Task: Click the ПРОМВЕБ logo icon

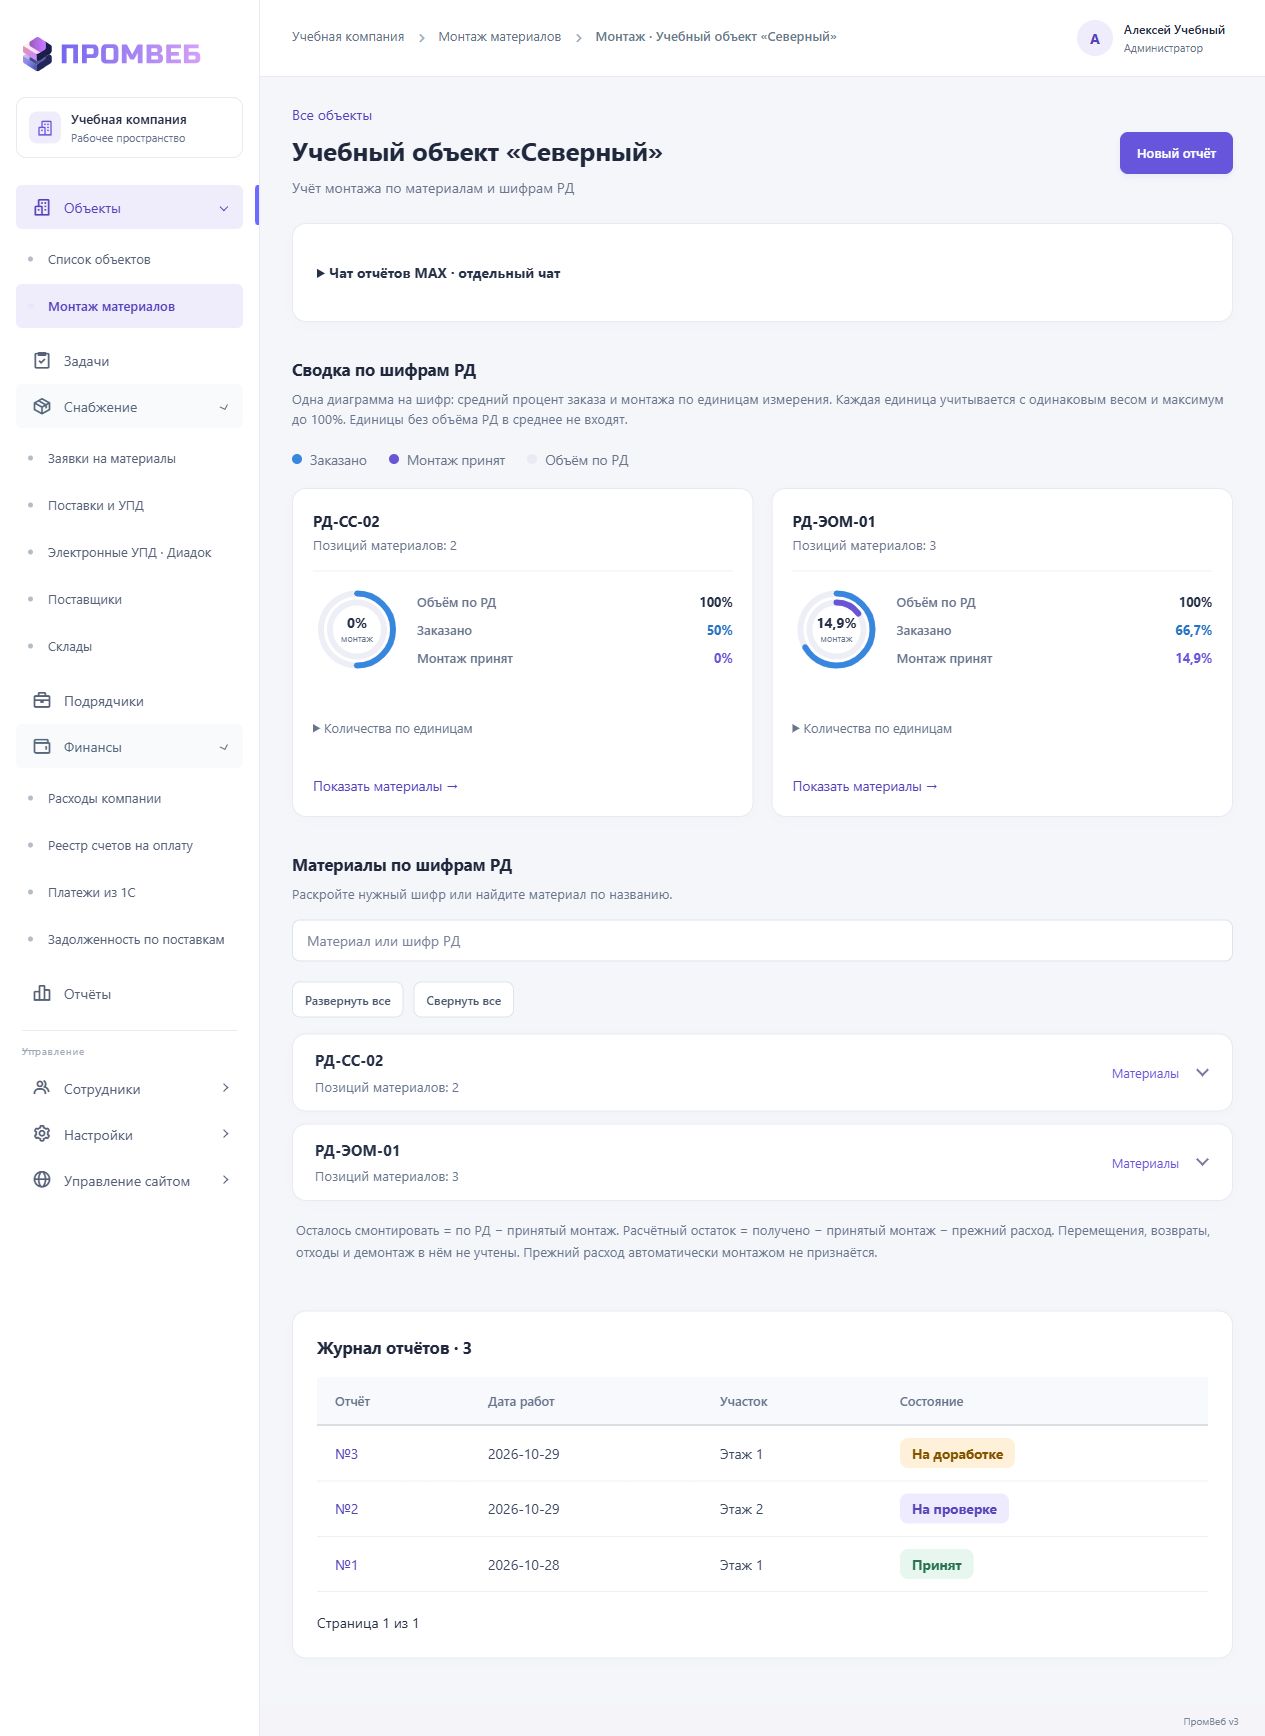Action: pyautogui.click(x=37, y=54)
